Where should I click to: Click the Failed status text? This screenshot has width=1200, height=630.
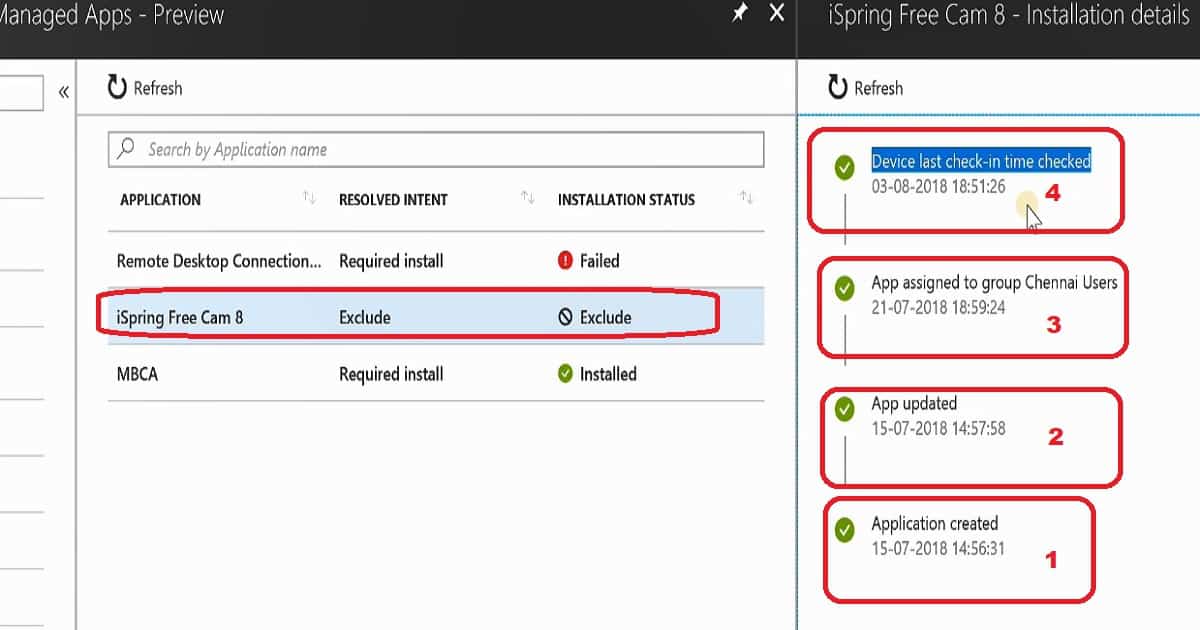pos(600,261)
